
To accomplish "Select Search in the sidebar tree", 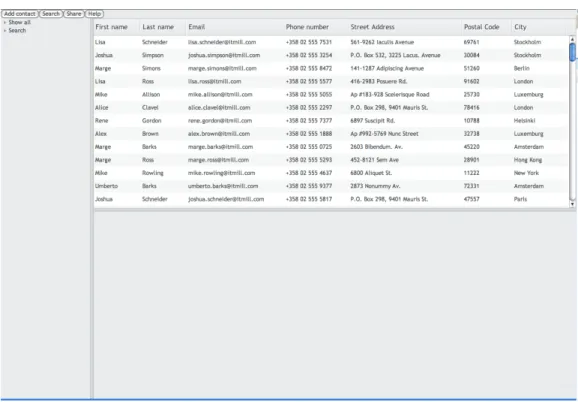I will pyautogui.click(x=17, y=31).
